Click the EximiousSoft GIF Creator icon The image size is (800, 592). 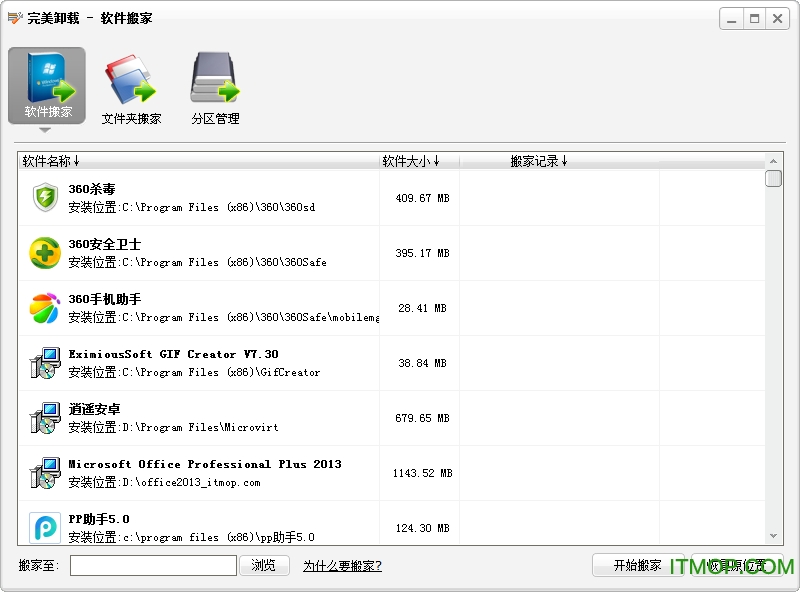45,363
